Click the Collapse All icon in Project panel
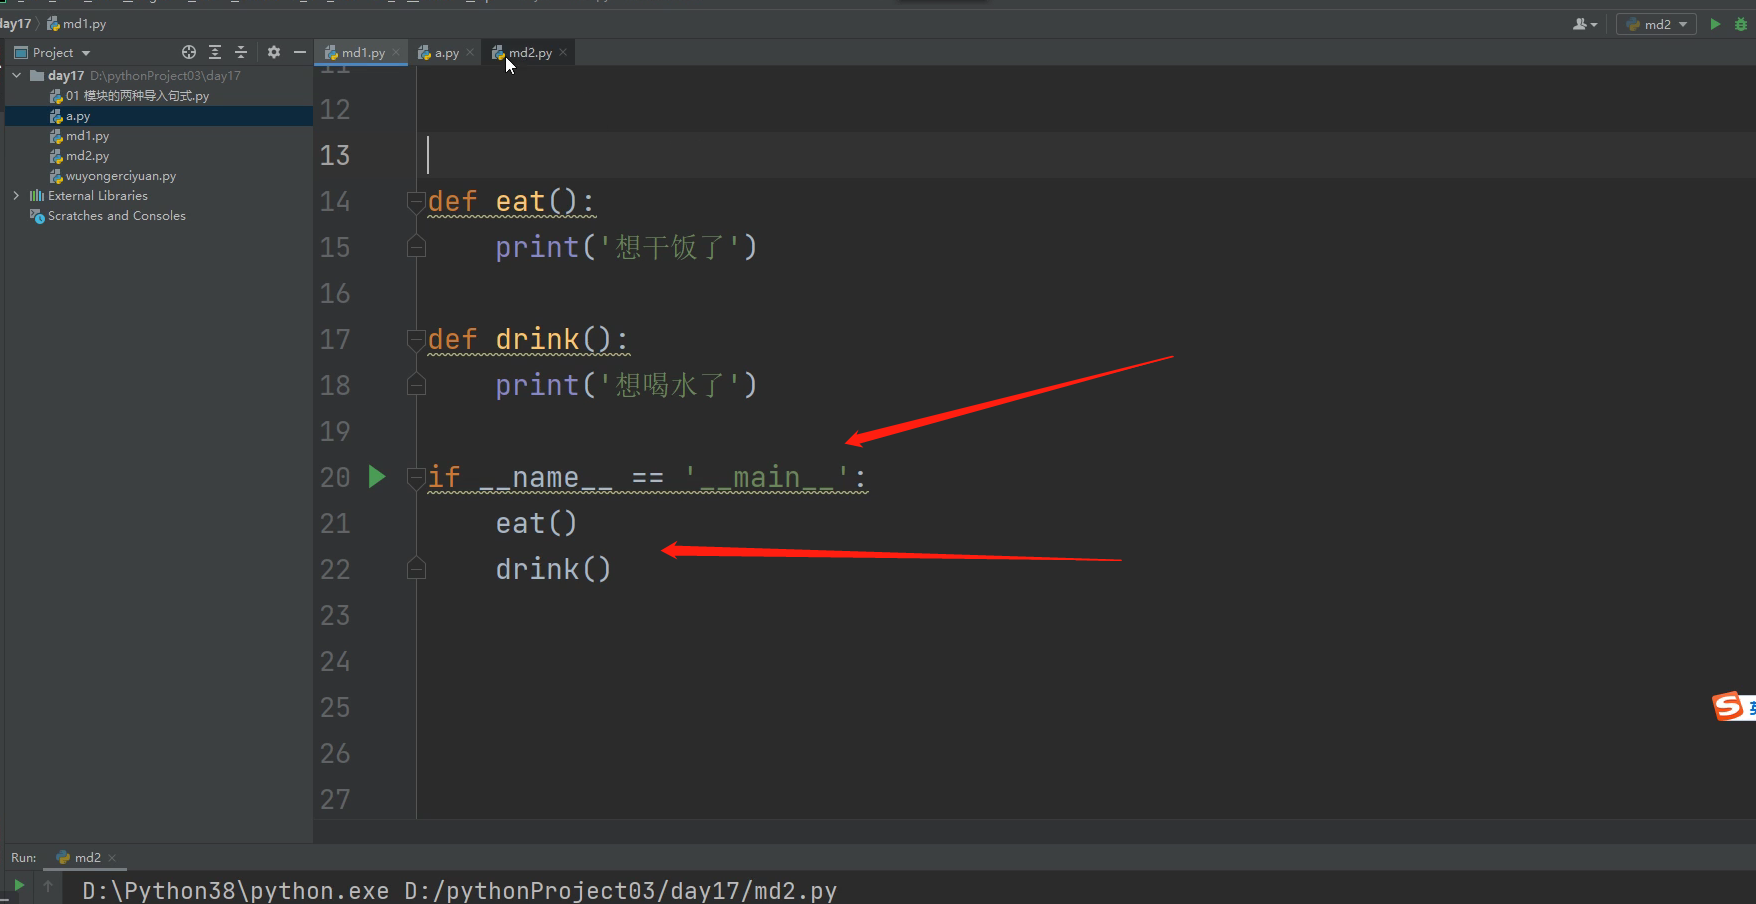The height and width of the screenshot is (904, 1756). [241, 52]
